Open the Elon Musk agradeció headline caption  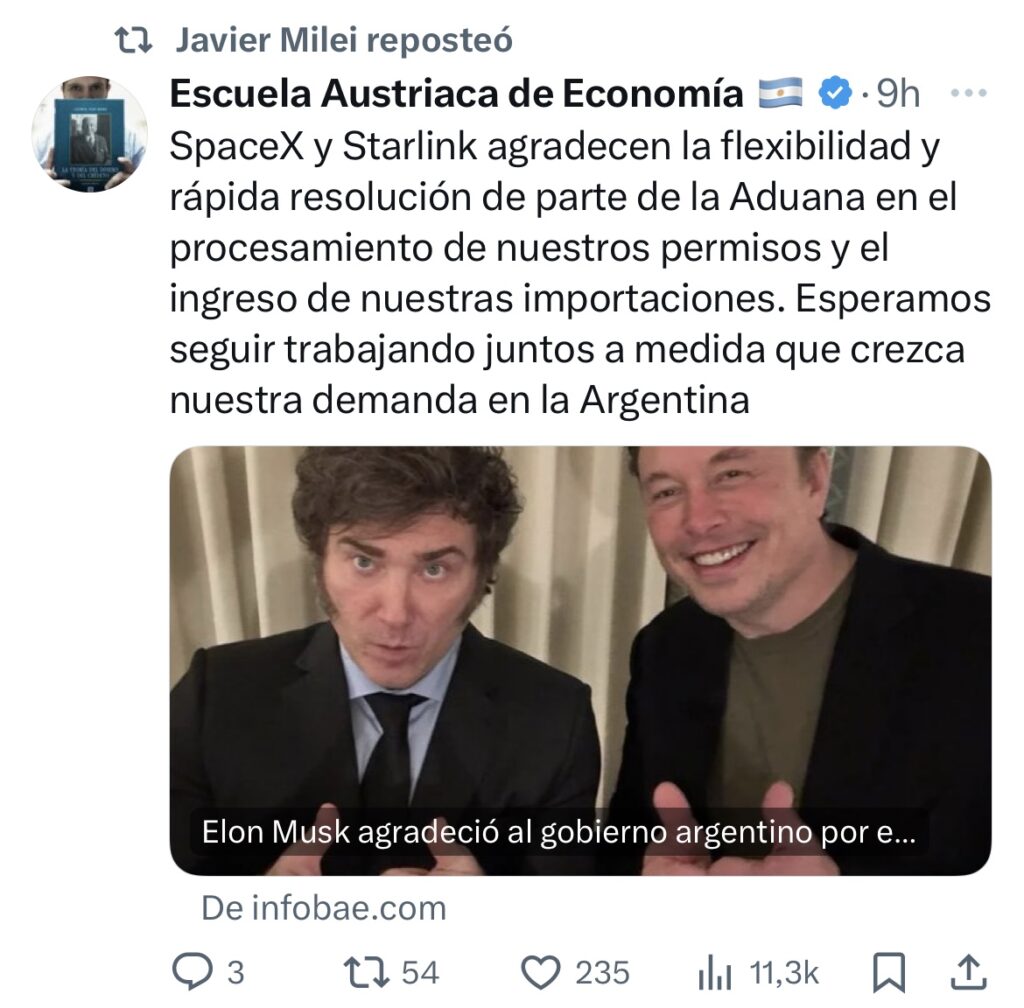tap(558, 832)
